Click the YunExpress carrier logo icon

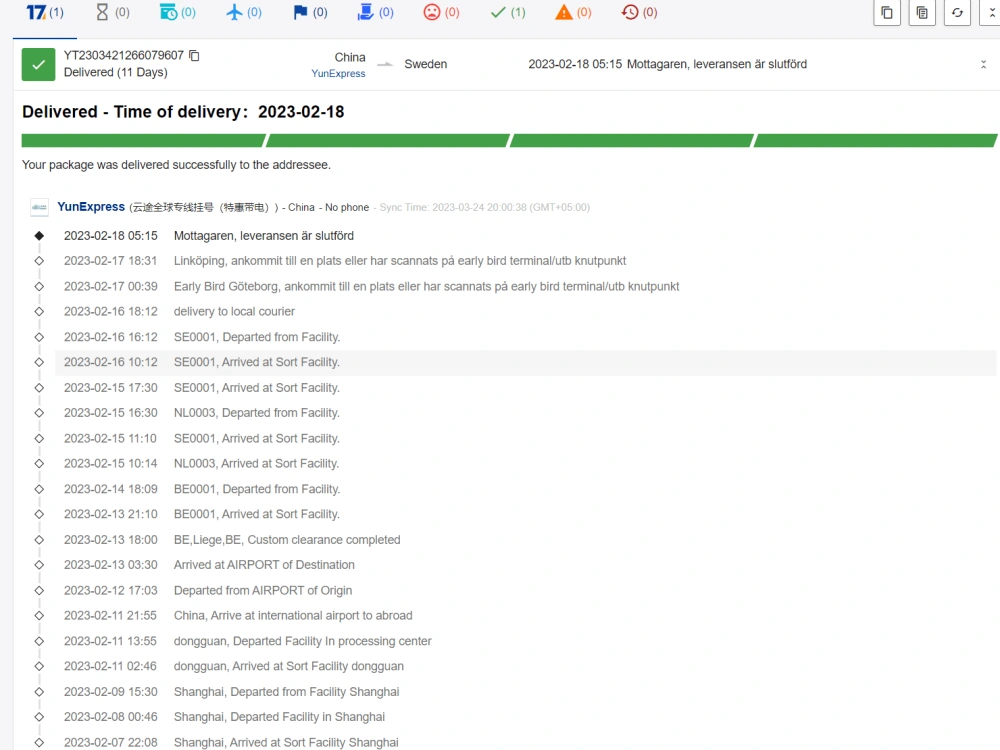pyautogui.click(x=40, y=207)
